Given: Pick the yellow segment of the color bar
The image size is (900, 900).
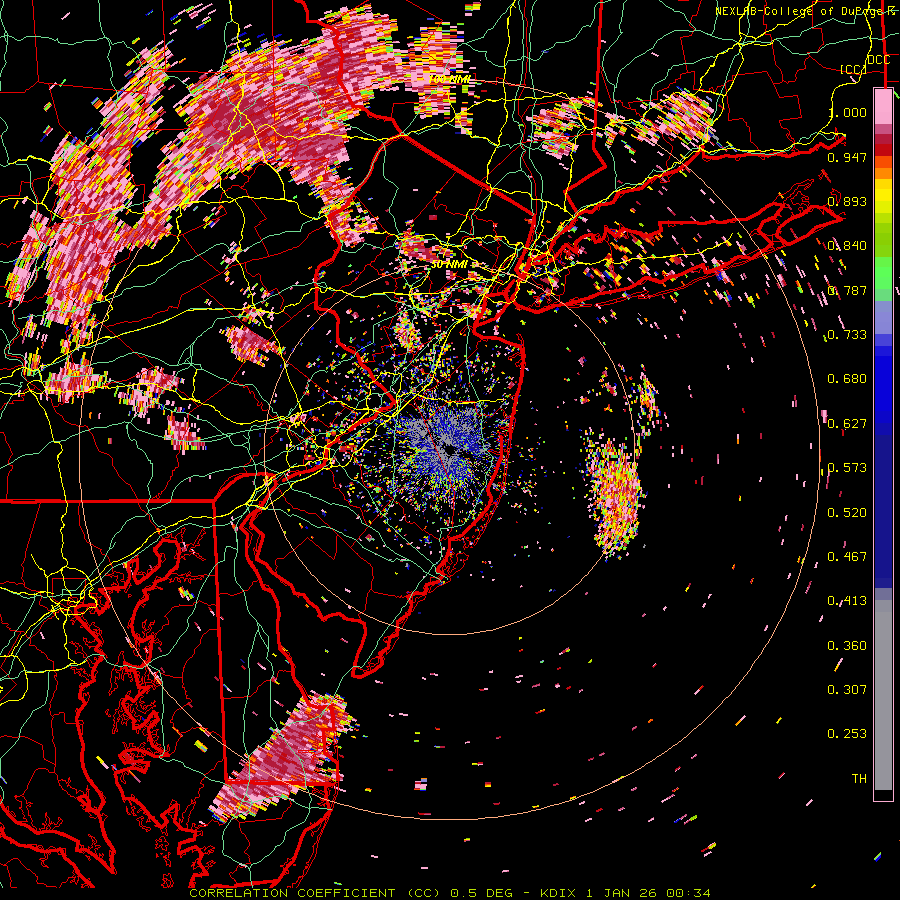Looking at the screenshot, I should 883,196.
